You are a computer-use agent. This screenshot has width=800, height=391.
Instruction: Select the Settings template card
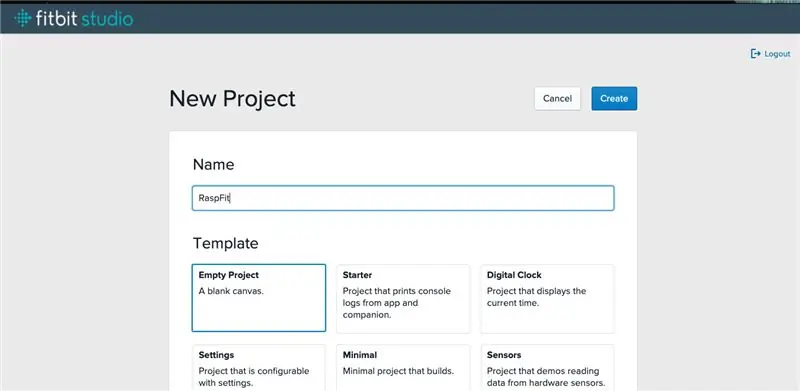coord(259,368)
